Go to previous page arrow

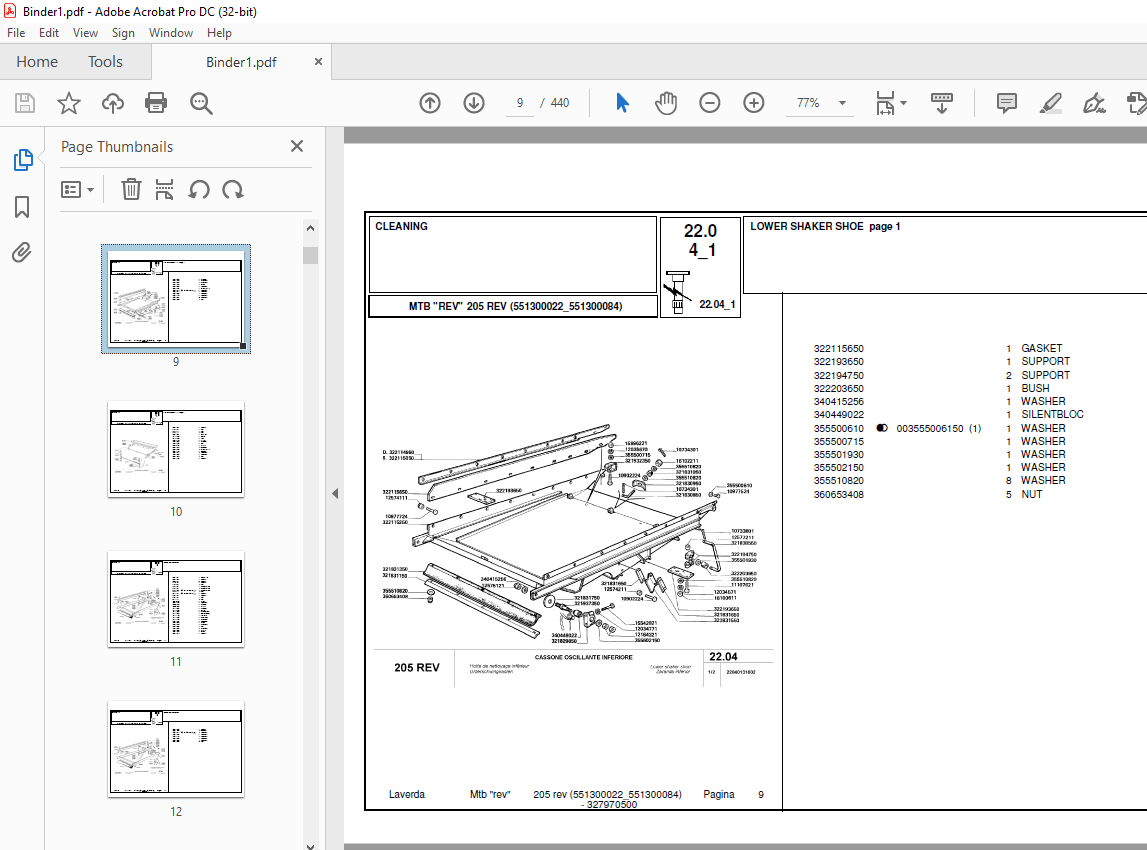click(430, 103)
